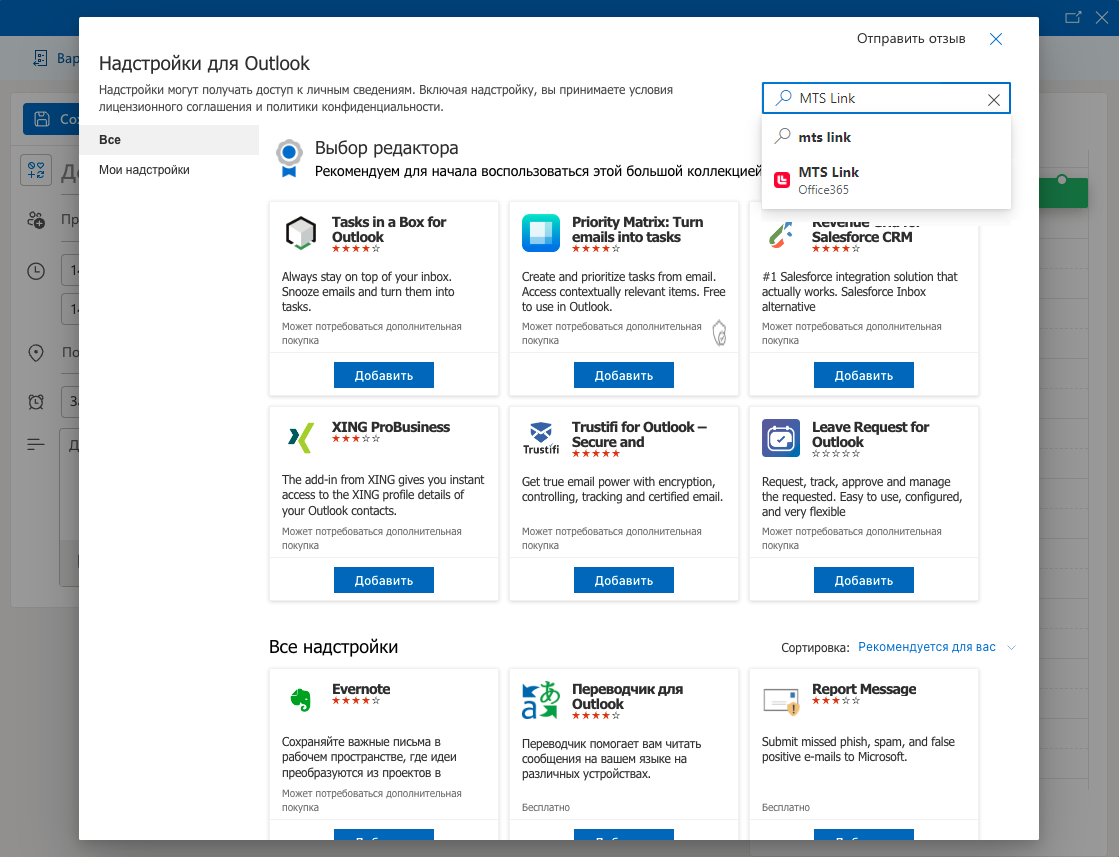Add the Salesforce CRM add-in

click(864, 375)
